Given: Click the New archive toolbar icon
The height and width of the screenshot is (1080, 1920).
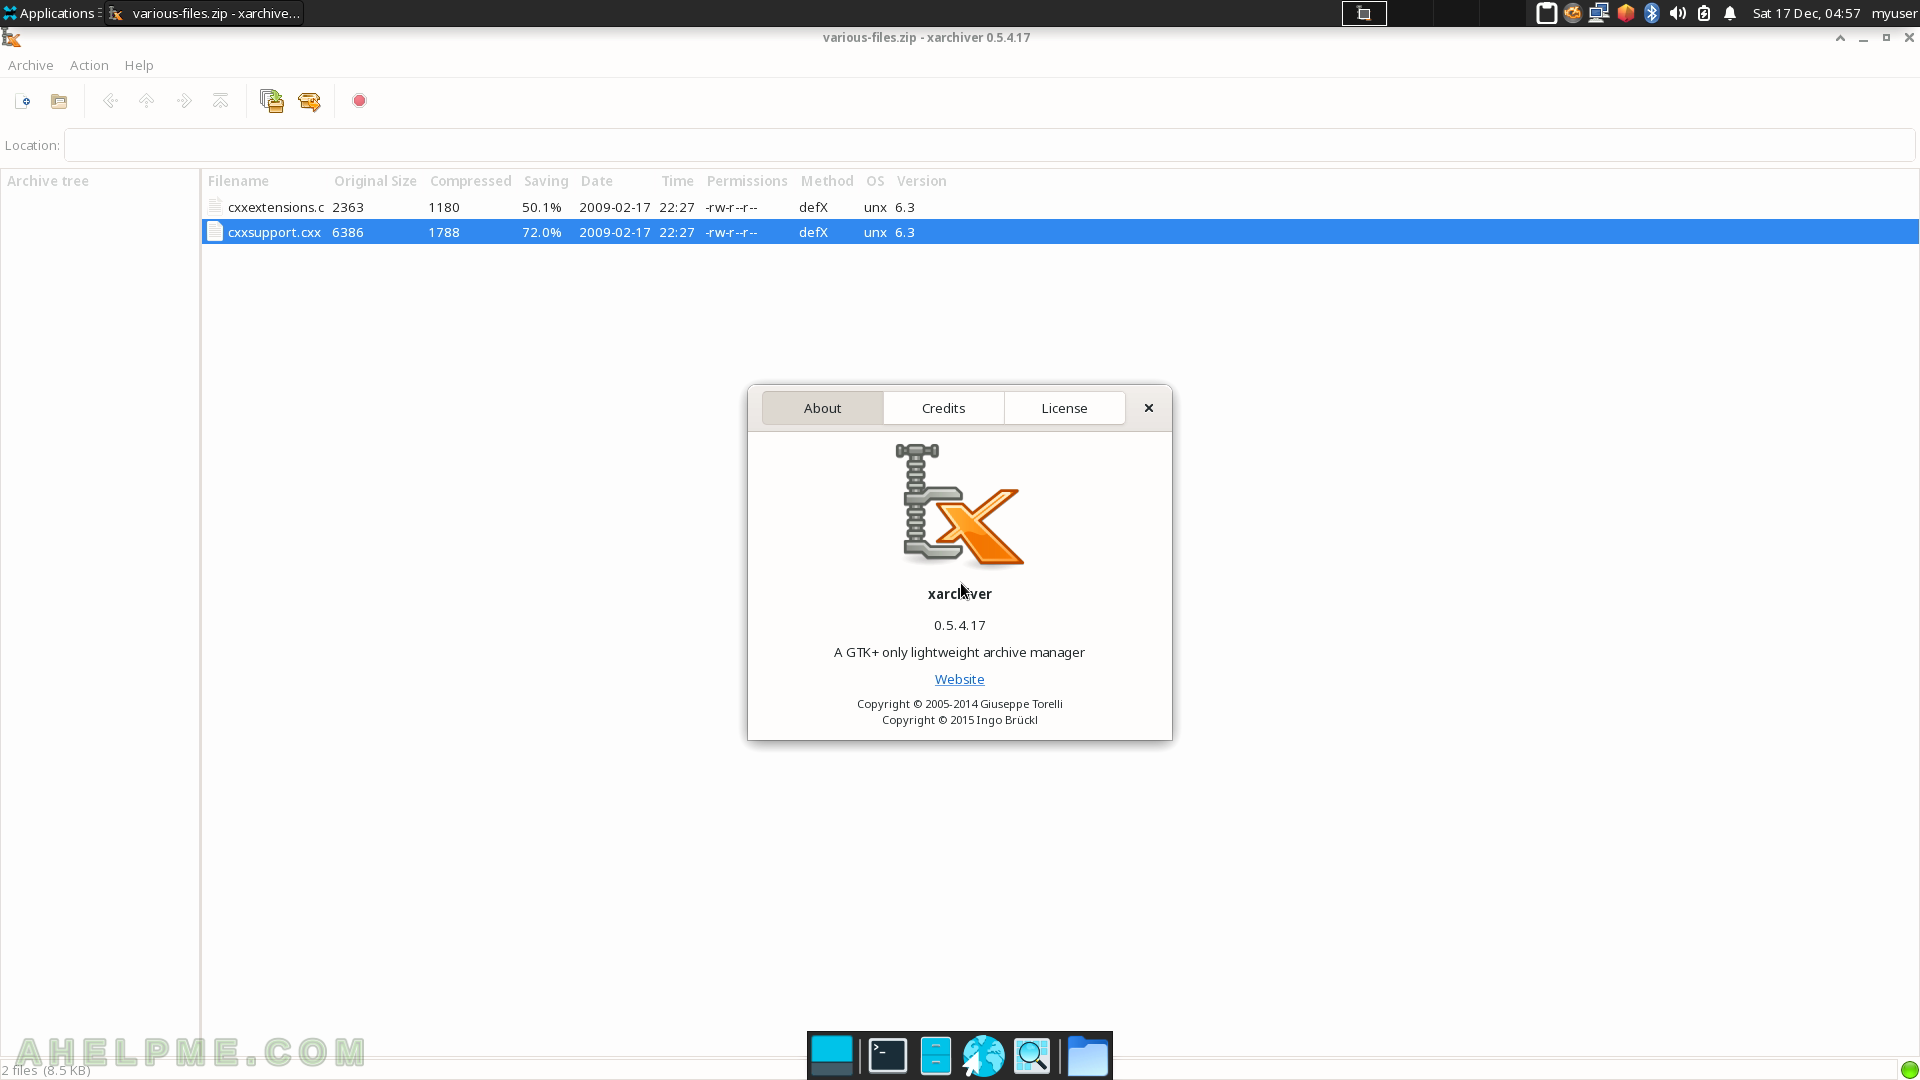Looking at the screenshot, I should (22, 101).
